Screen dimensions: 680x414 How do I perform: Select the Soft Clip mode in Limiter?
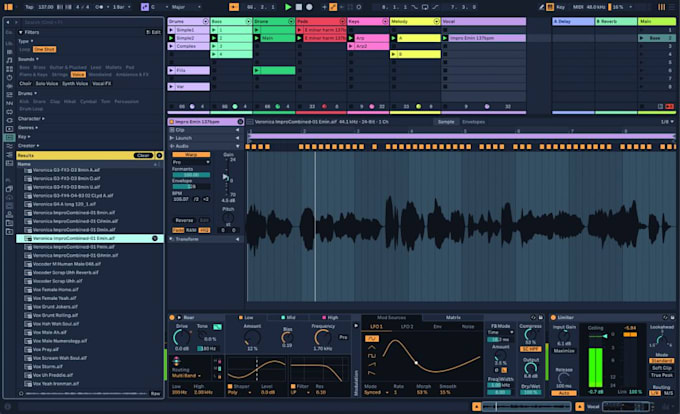pyautogui.click(x=661, y=368)
